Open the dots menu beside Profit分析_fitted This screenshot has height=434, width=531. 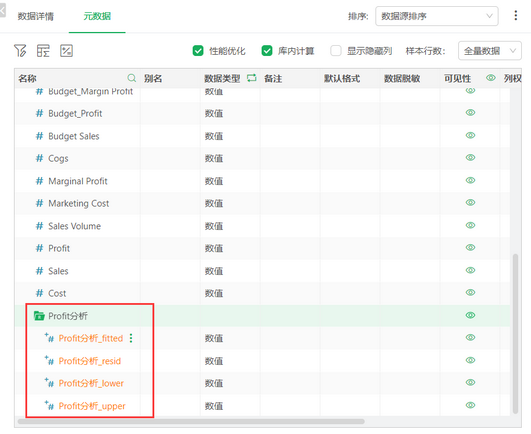click(x=131, y=338)
